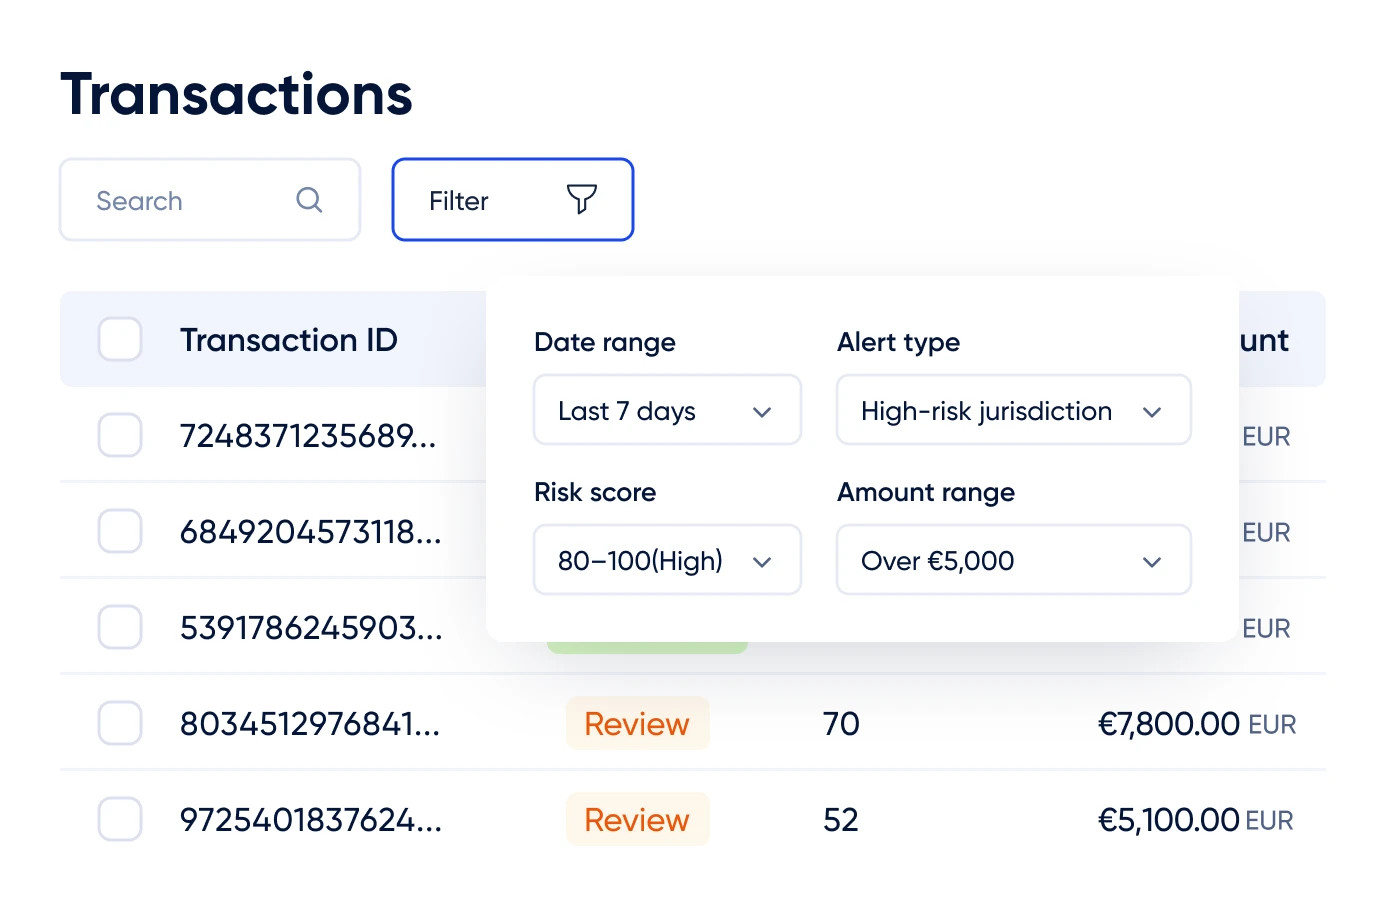Open the High-risk jurisdiction dropdown
Viewport: 1386px width, 906px height.
[x=1013, y=410]
